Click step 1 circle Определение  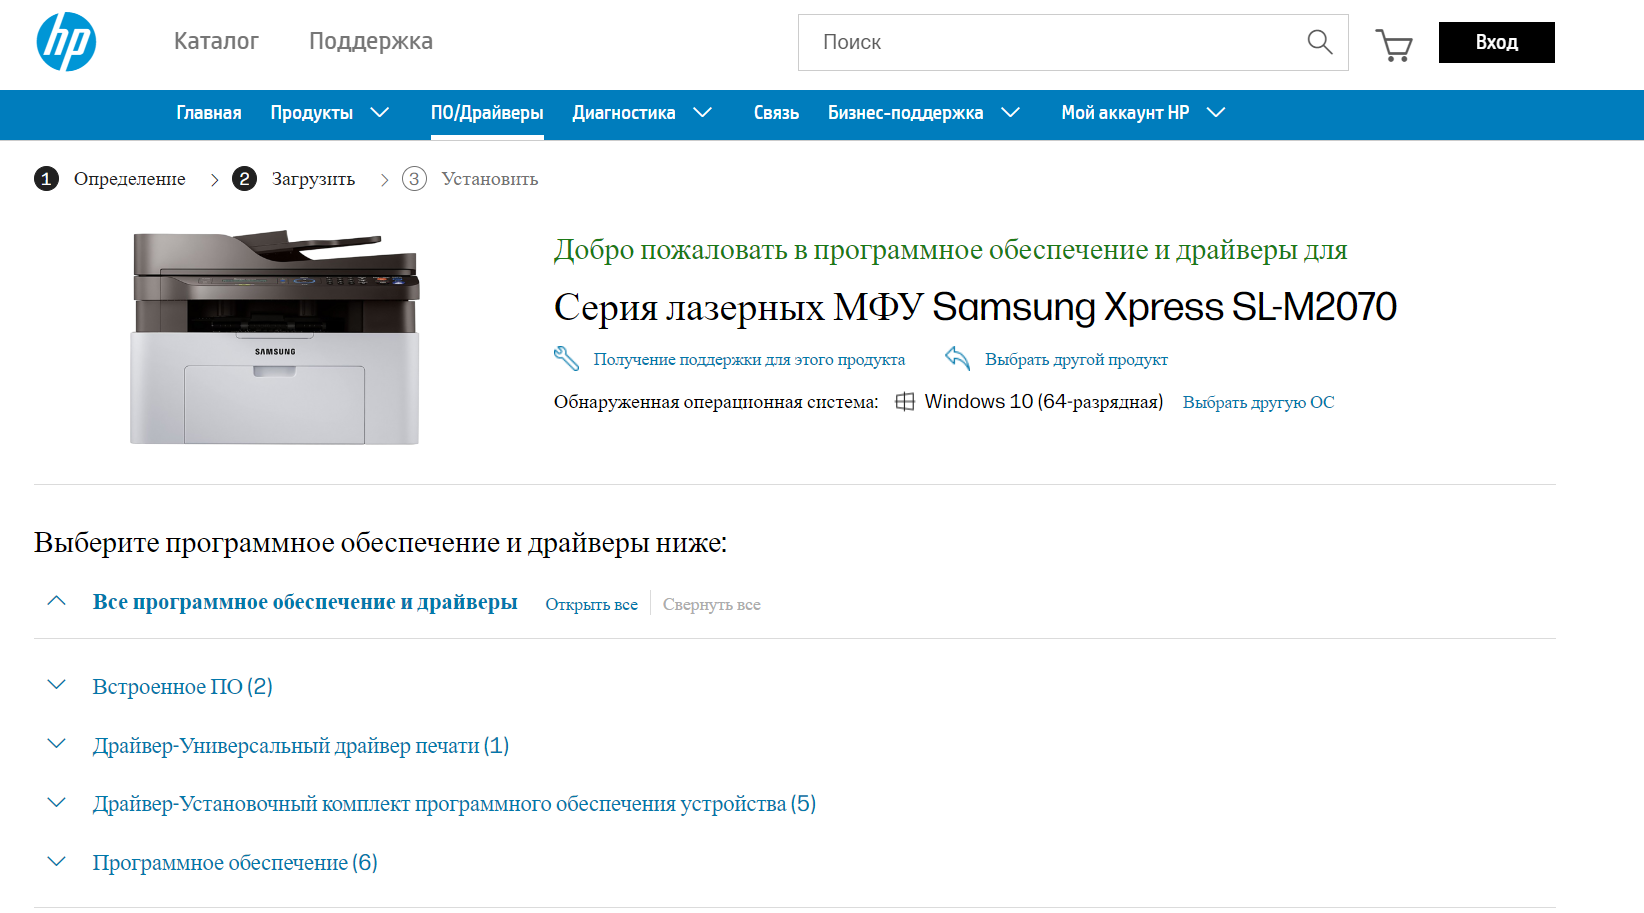46,179
